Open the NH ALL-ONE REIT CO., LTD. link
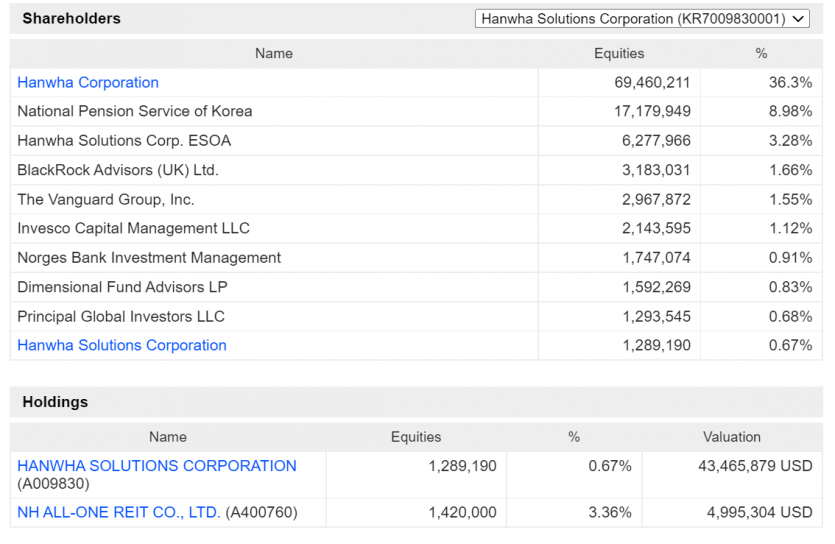The width and height of the screenshot is (835, 544). [x=119, y=512]
